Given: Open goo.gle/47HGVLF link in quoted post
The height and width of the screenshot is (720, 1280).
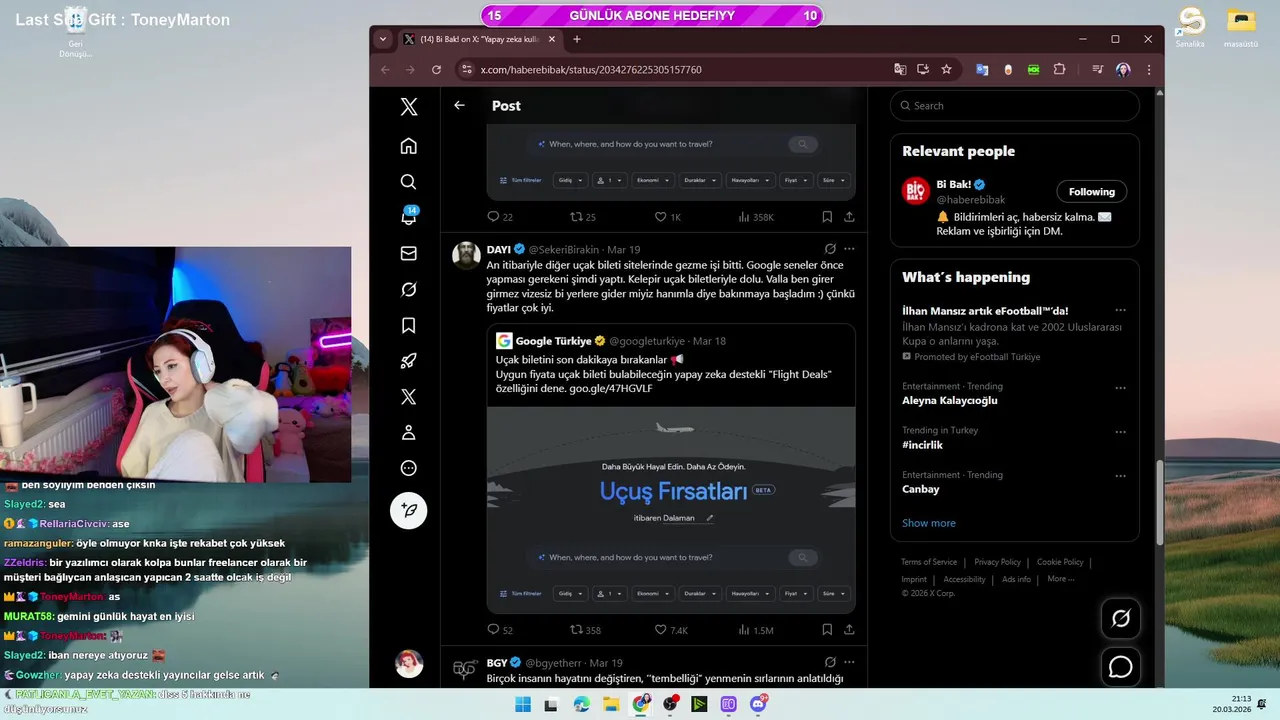Looking at the screenshot, I should pyautogui.click(x=611, y=388).
